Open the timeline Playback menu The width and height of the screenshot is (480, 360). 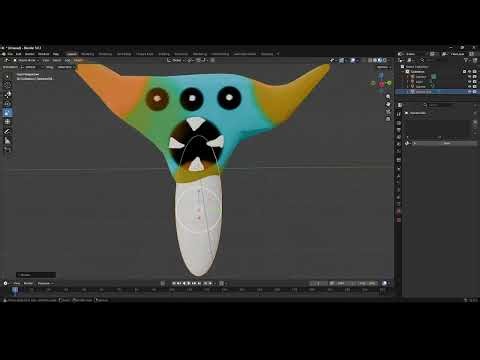pyautogui.click(x=45, y=283)
